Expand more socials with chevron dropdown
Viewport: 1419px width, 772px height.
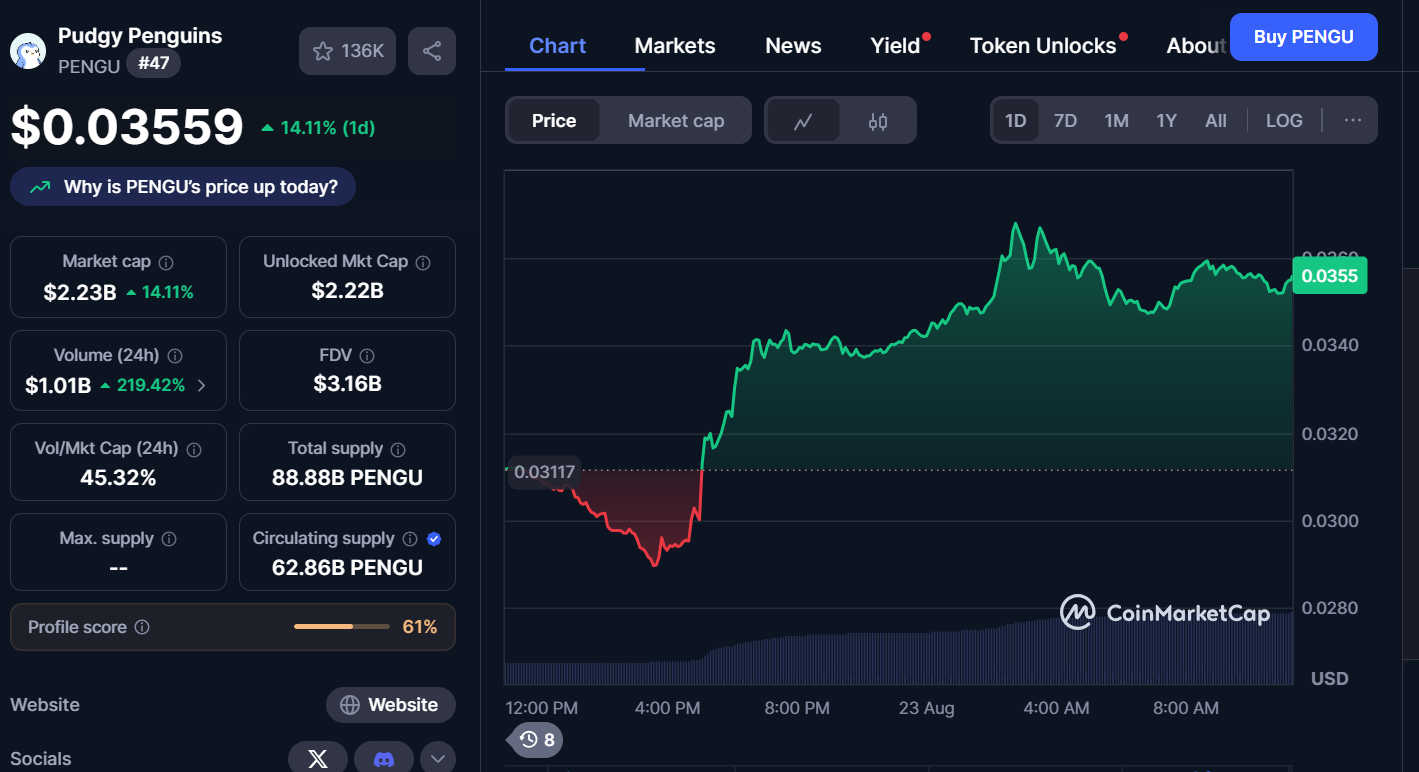coord(437,759)
